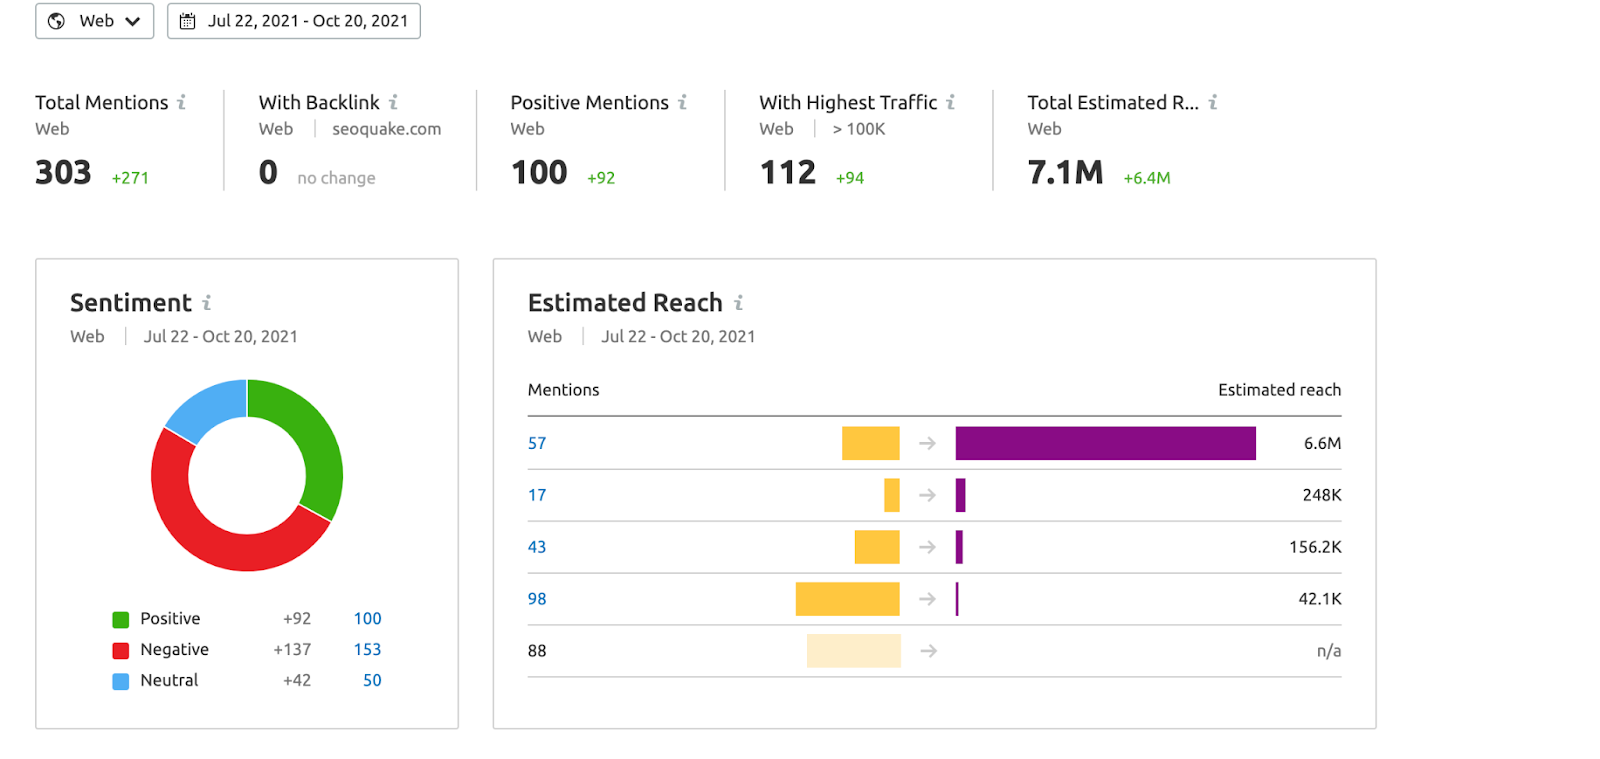Click the +42 change in Neutral row
Screen dimensions: 1600x759
(297, 681)
